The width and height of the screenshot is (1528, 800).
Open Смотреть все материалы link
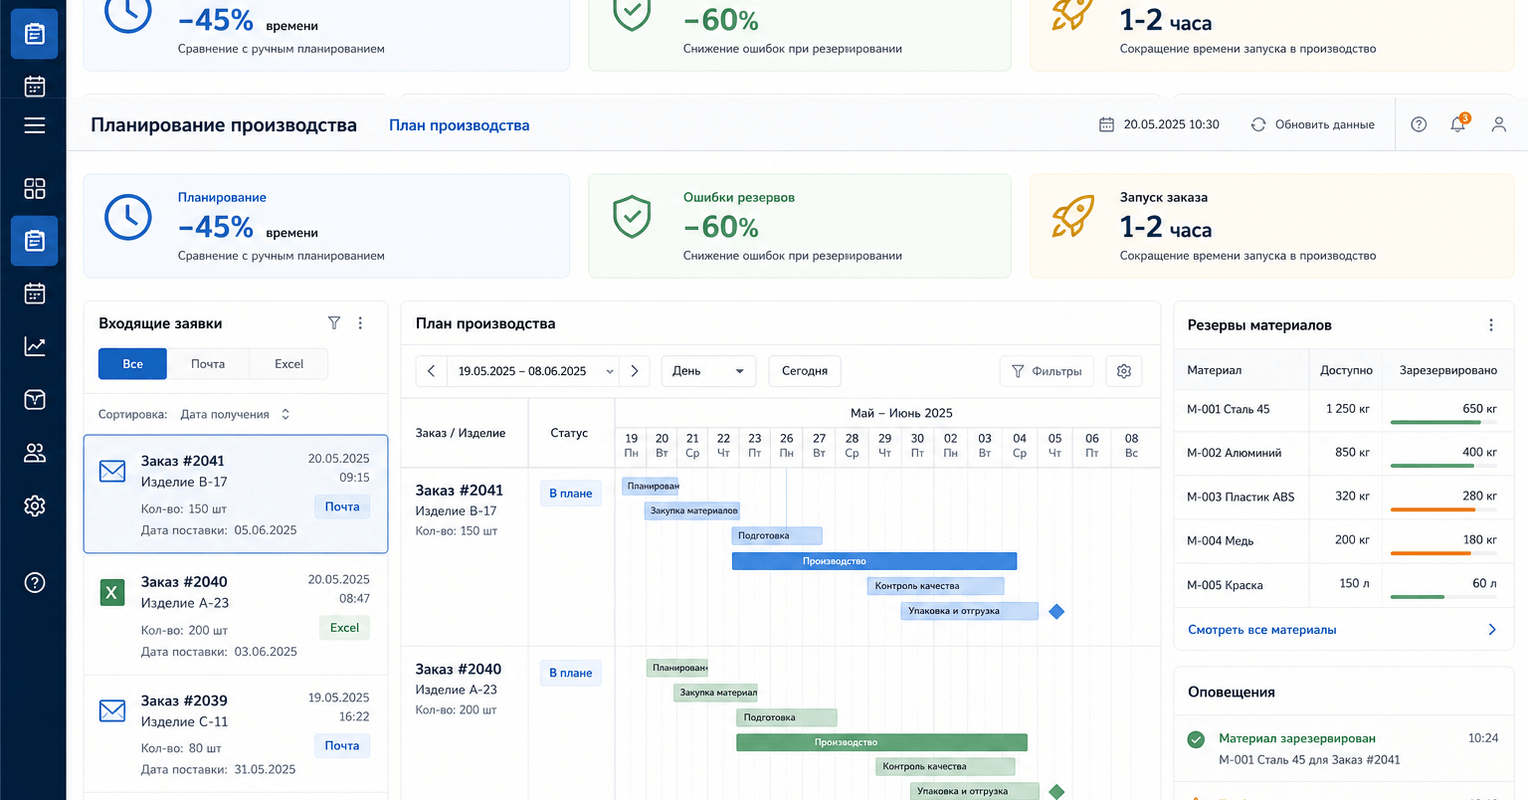[x=1262, y=630]
